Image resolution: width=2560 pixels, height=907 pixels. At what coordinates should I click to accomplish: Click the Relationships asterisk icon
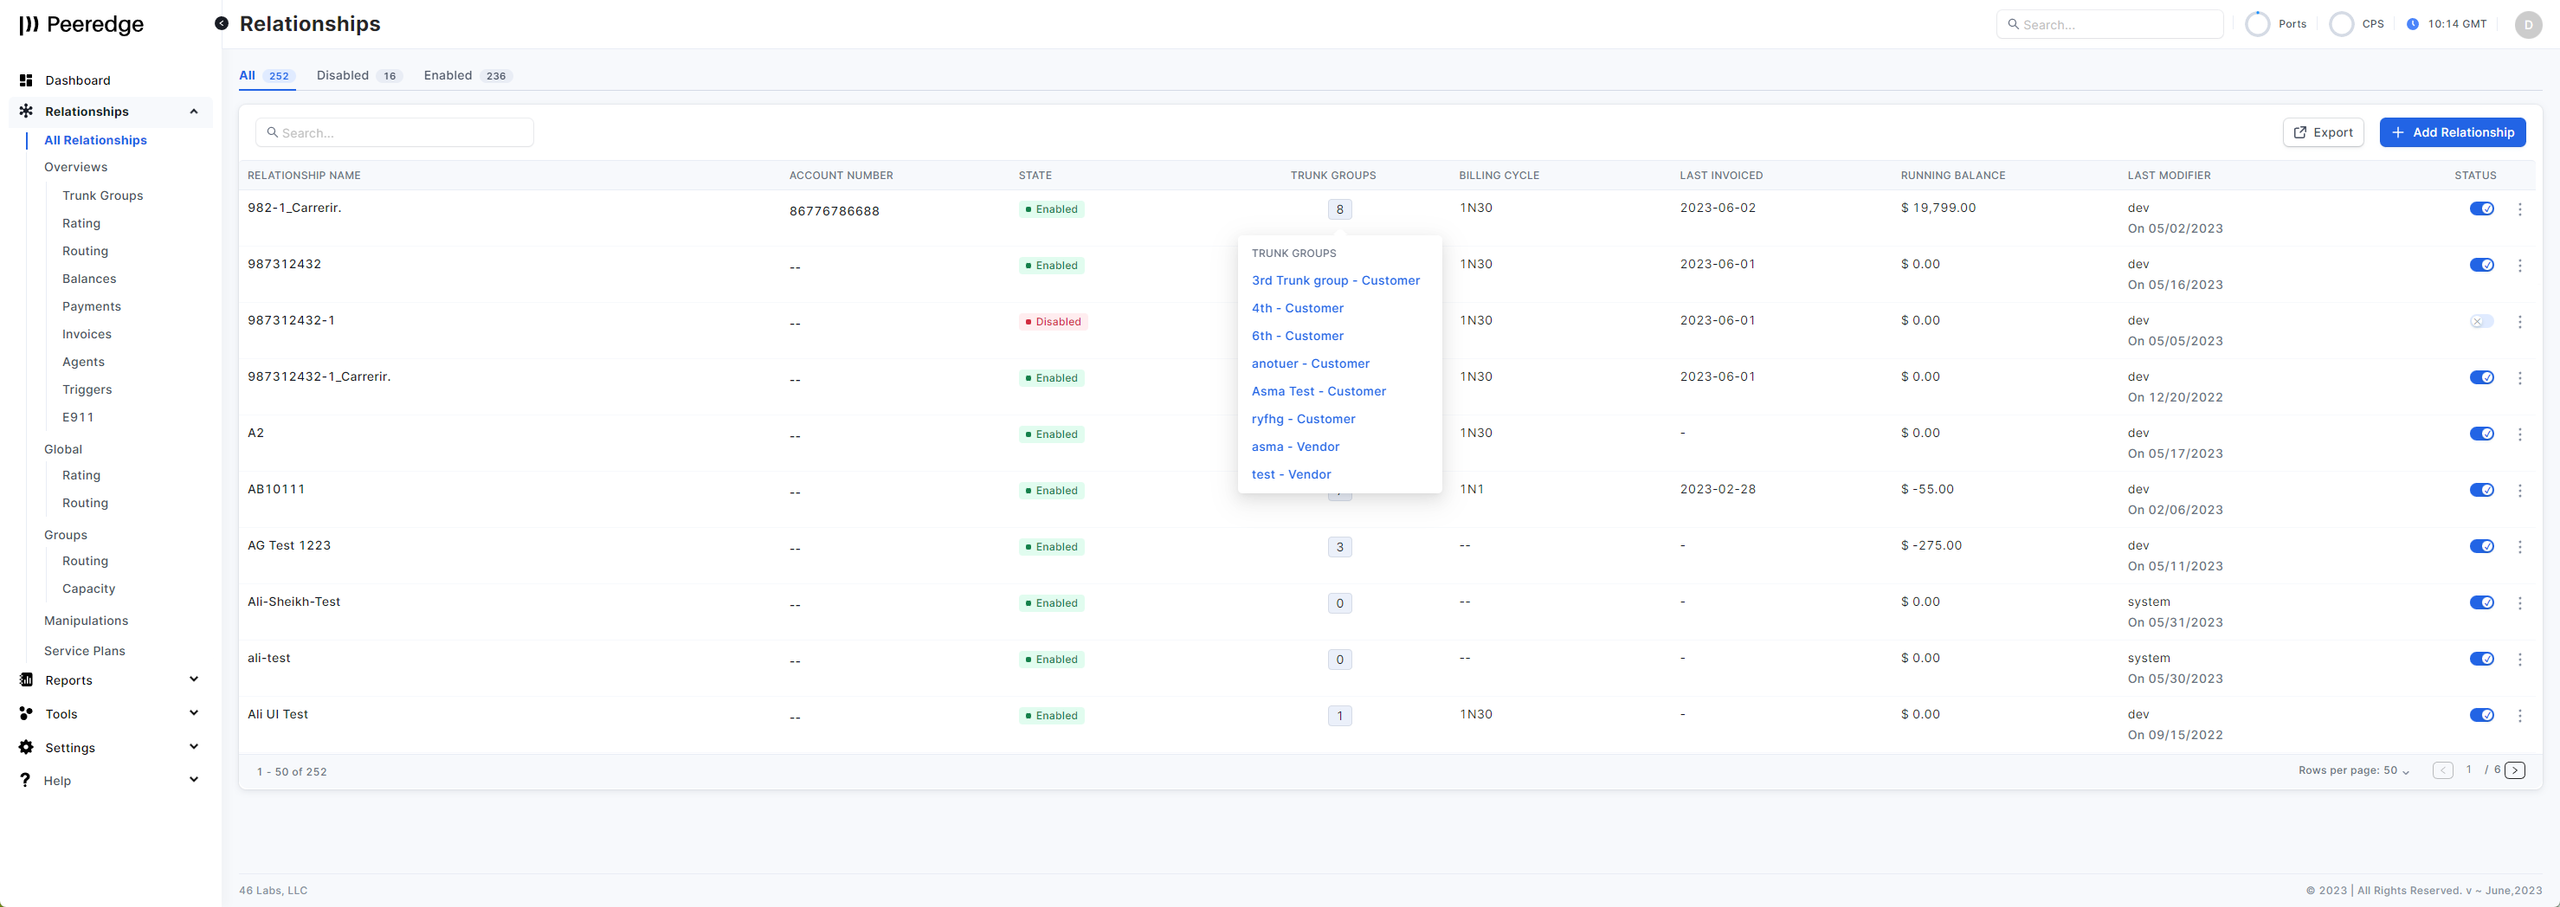pos(26,111)
